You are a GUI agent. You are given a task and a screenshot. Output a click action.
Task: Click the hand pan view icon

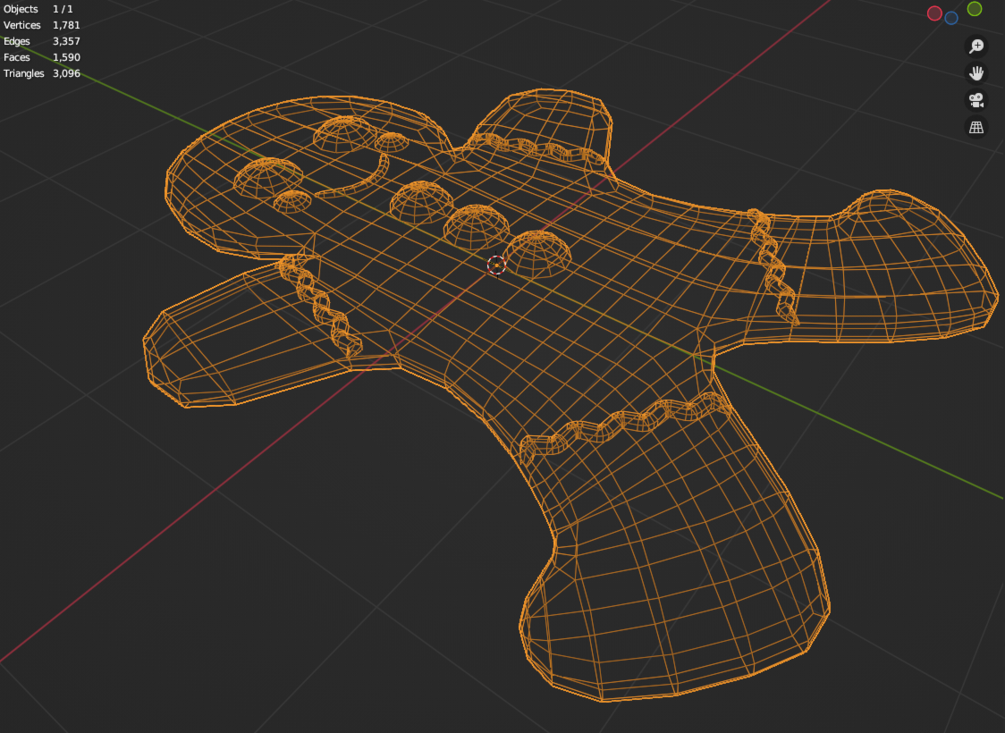[976, 73]
